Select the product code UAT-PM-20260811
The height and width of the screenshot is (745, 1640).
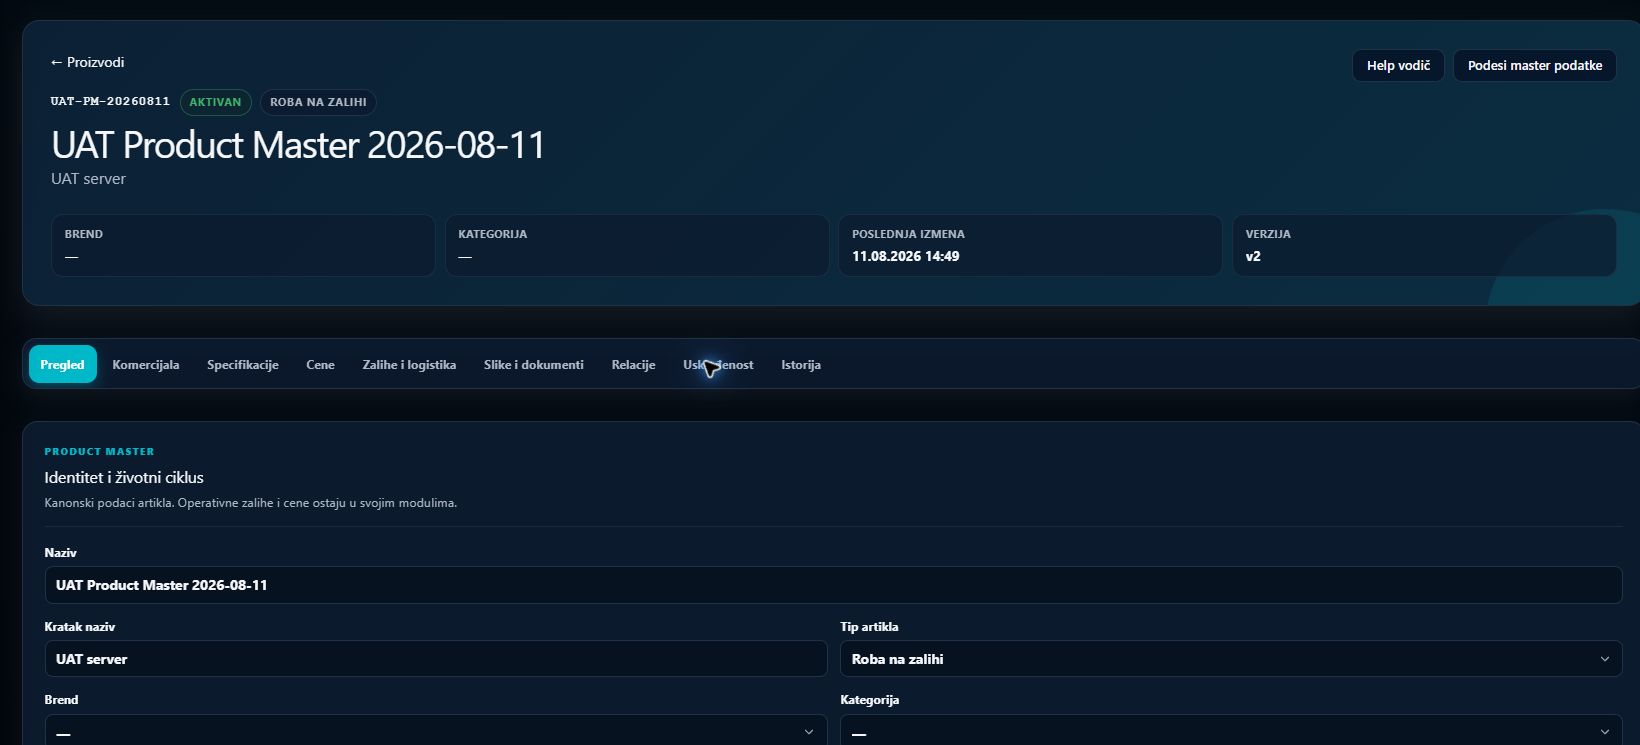[110, 101]
